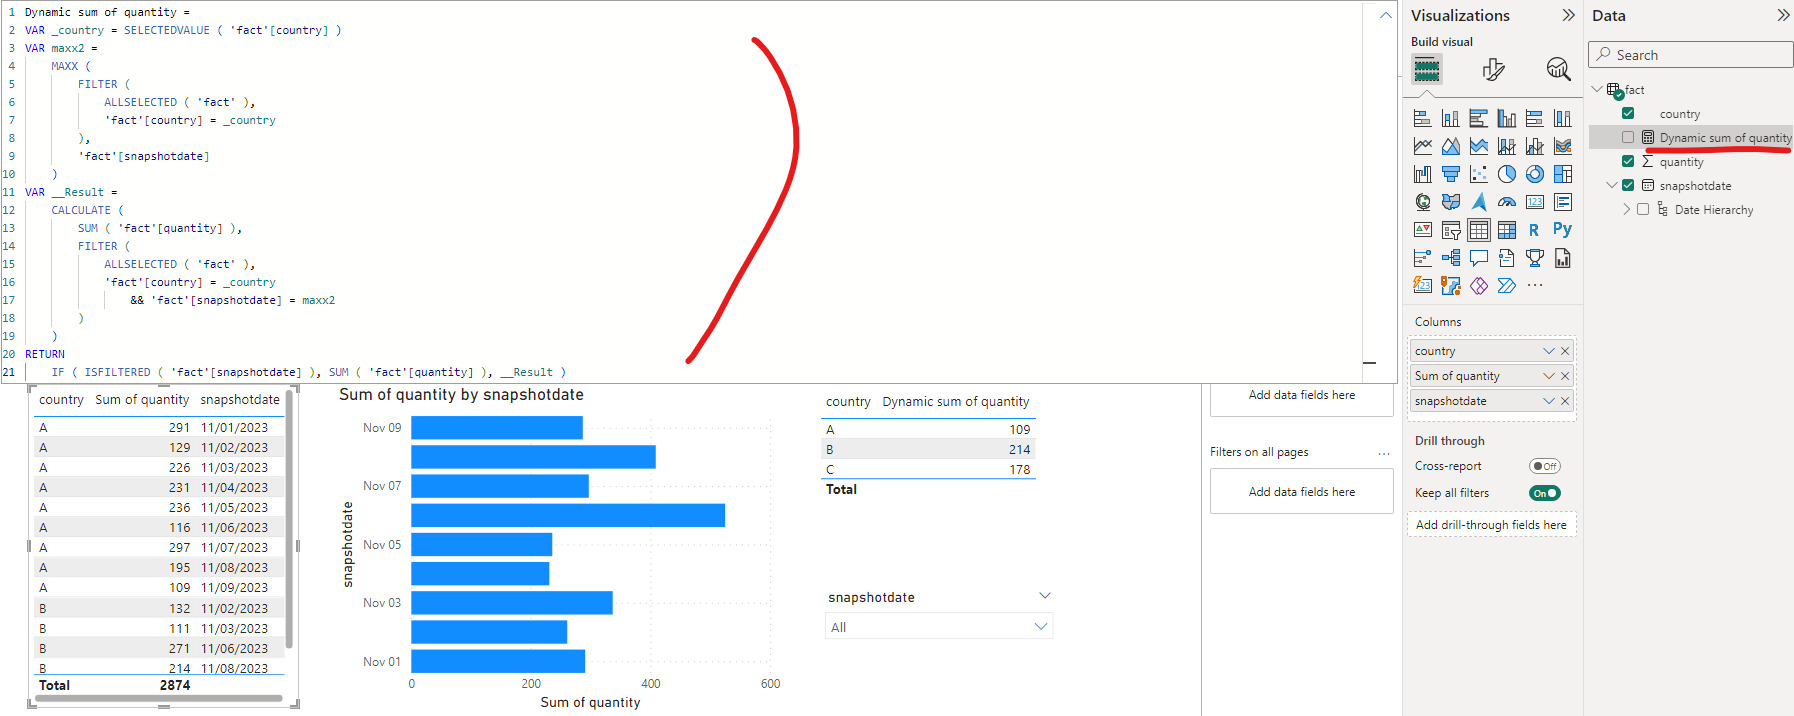This screenshot has width=1794, height=716.
Task: Select the 100% stacked column chart visual
Action: point(1562,118)
